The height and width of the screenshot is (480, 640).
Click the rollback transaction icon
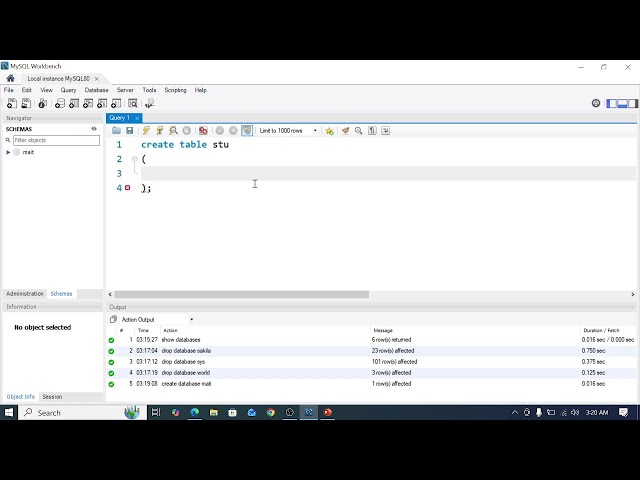(233, 131)
